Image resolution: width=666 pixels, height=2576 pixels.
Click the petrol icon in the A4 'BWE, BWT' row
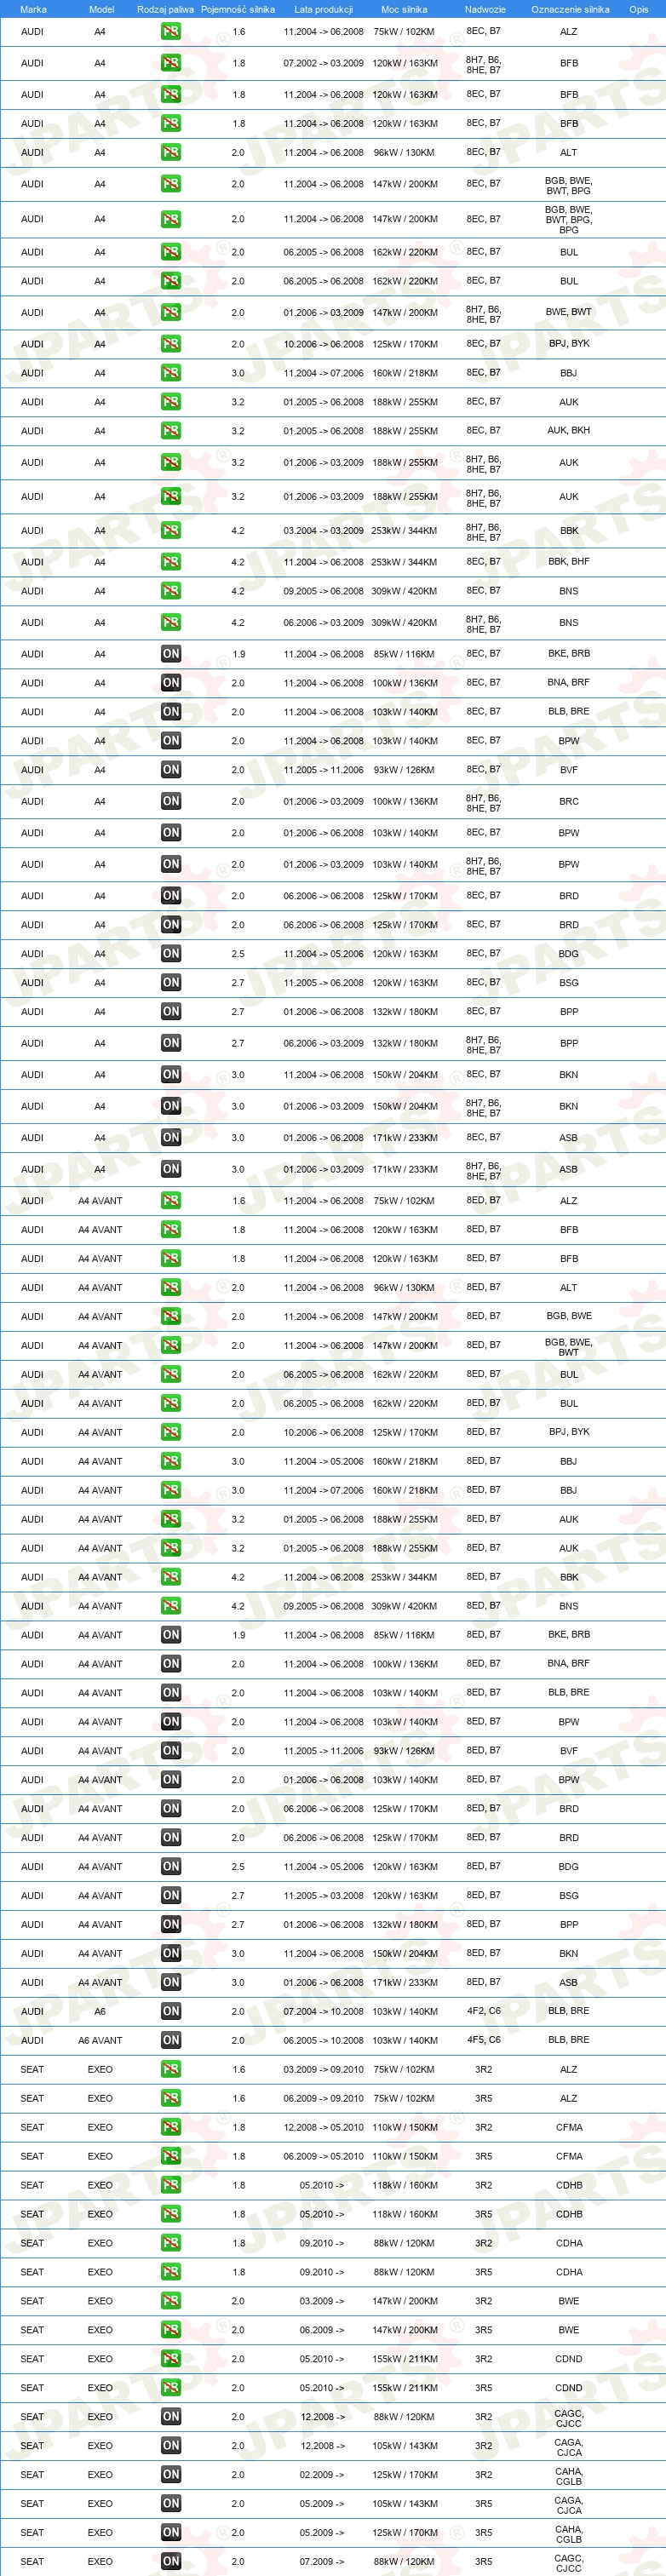coord(171,312)
